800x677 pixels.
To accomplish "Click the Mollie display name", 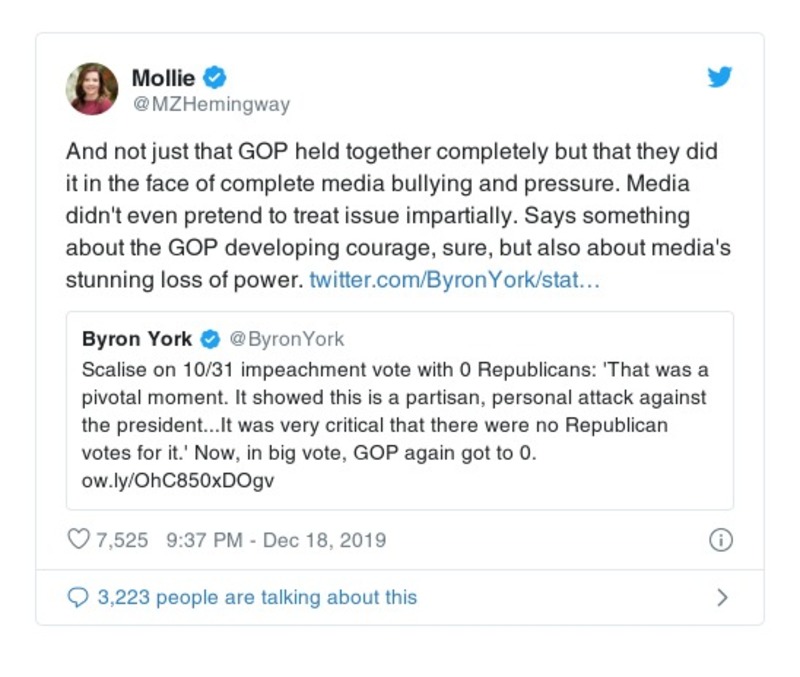I will tap(163, 77).
